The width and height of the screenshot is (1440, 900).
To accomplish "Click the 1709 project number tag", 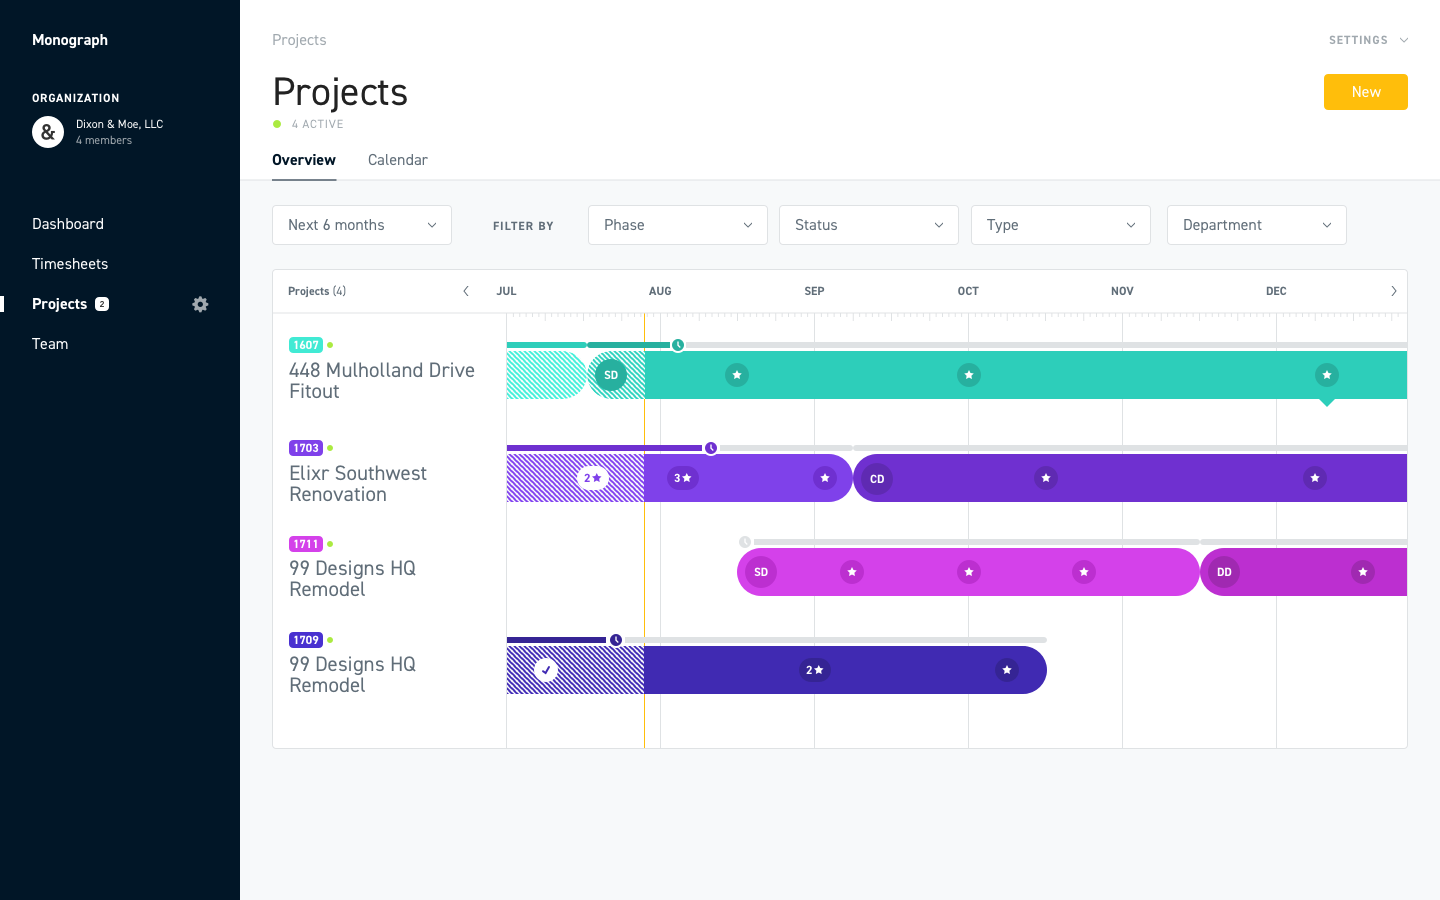I will 306,640.
